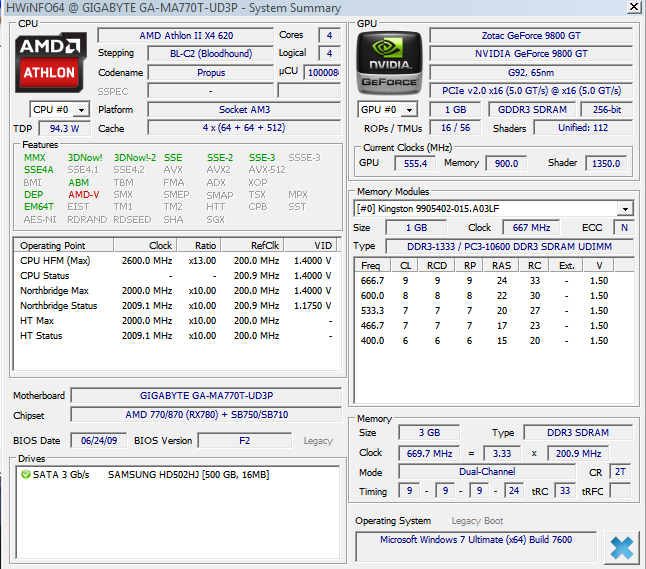Click the memory module 667 MHz clock field
646x569 pixels.
(x=531, y=228)
